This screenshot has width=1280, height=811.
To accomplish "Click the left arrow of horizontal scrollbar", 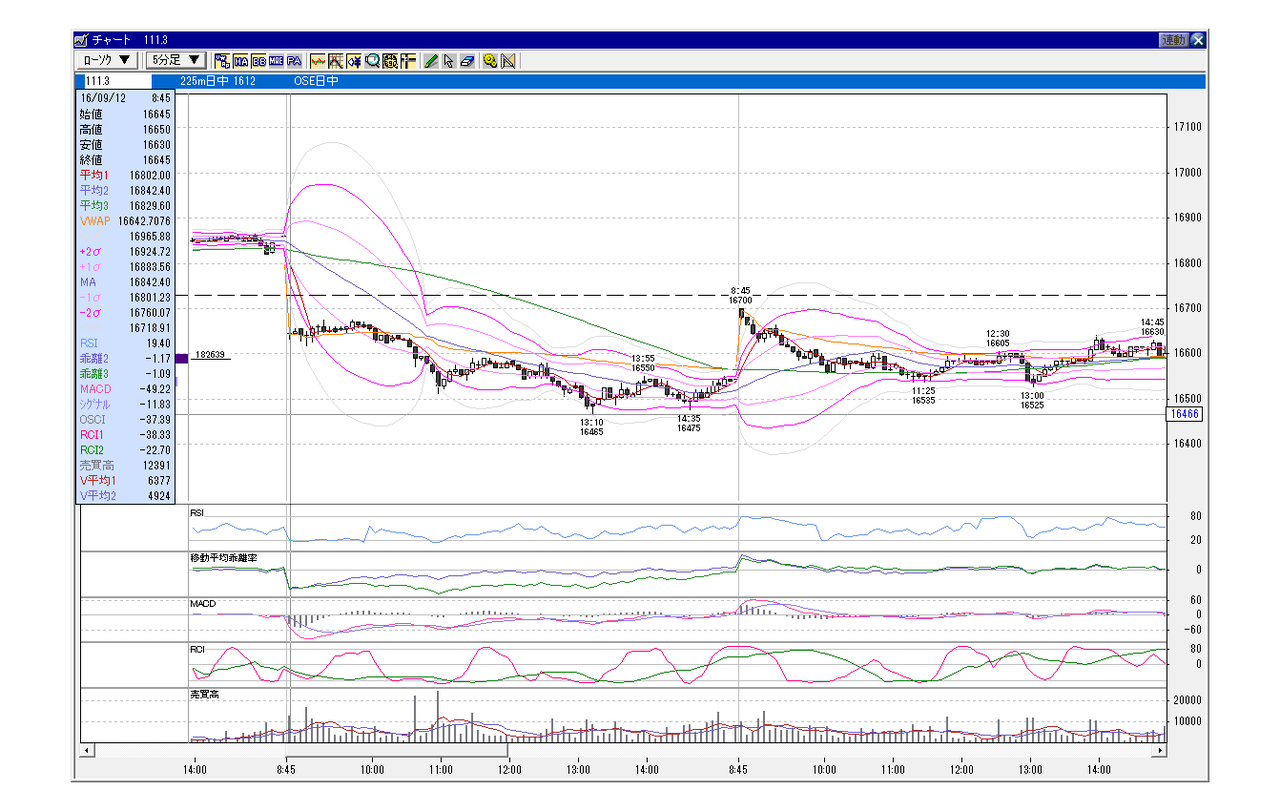I will point(87,750).
